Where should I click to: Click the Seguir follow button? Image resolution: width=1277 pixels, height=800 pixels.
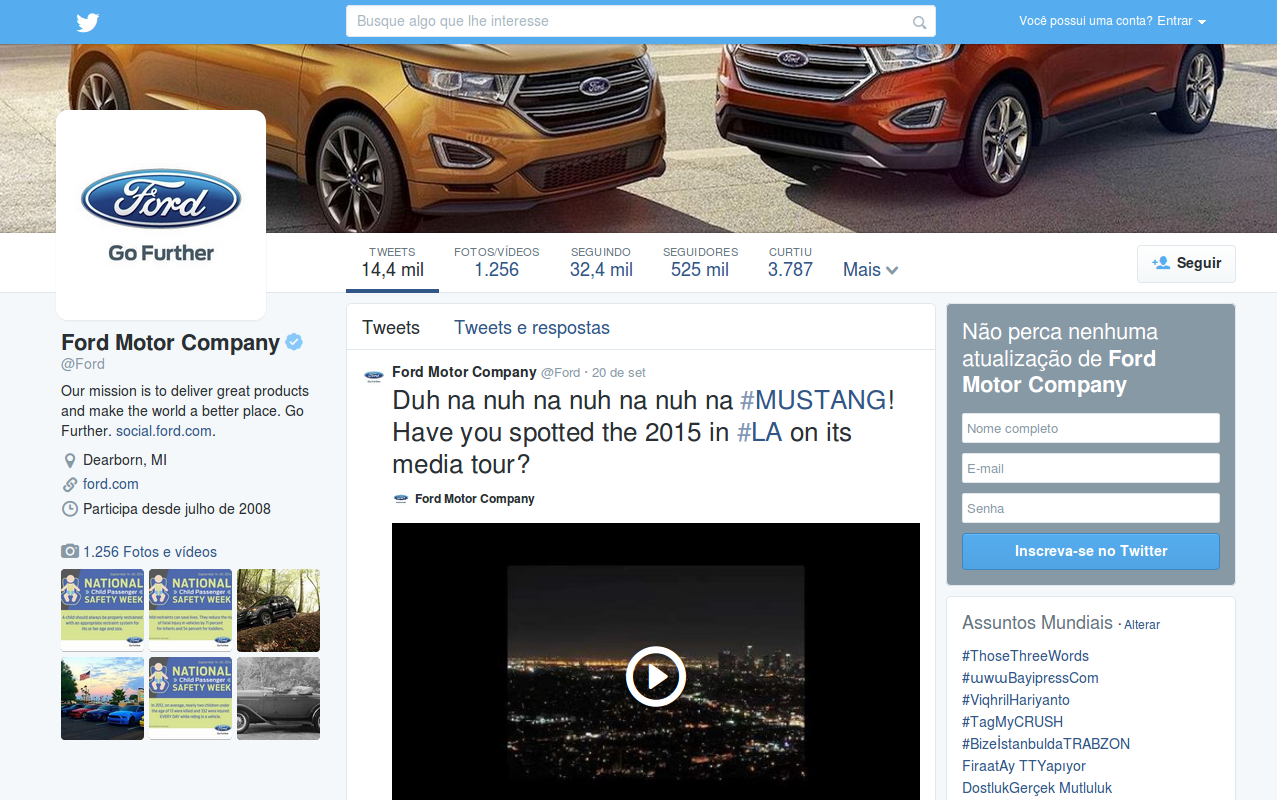point(1186,264)
